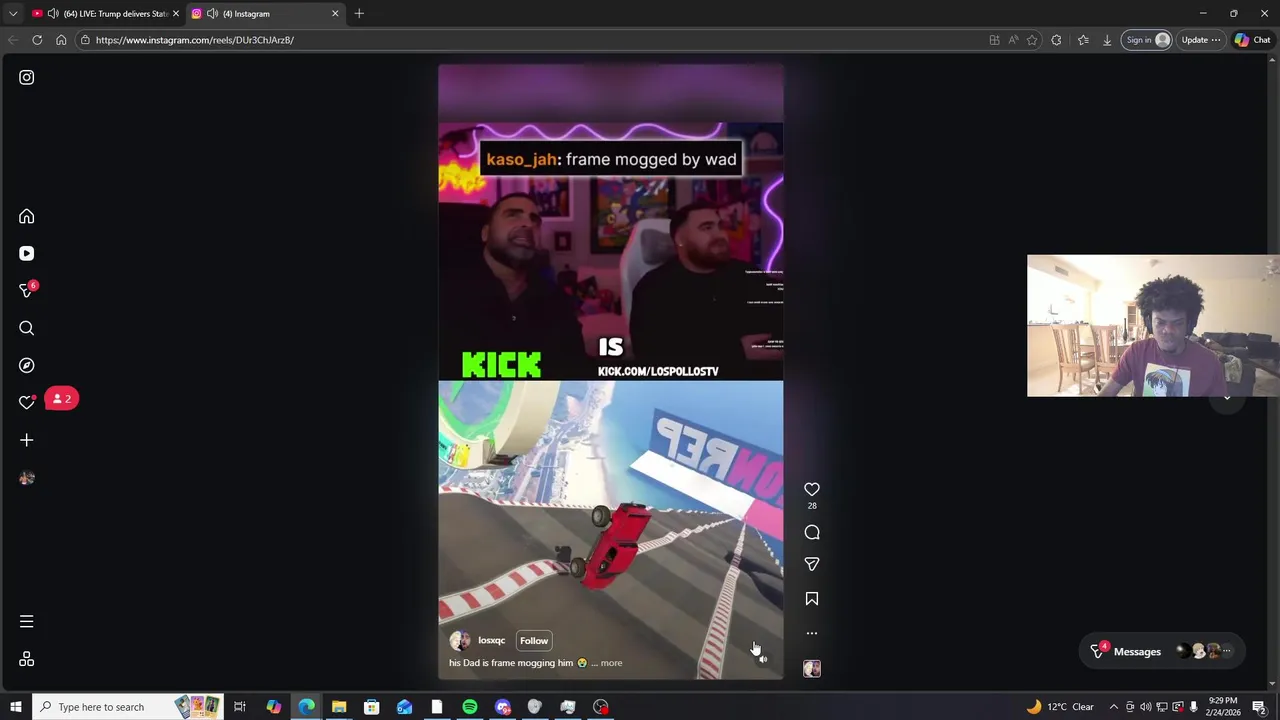Save the reel with bookmark icon
Image resolution: width=1280 pixels, height=720 pixels.
click(x=812, y=599)
